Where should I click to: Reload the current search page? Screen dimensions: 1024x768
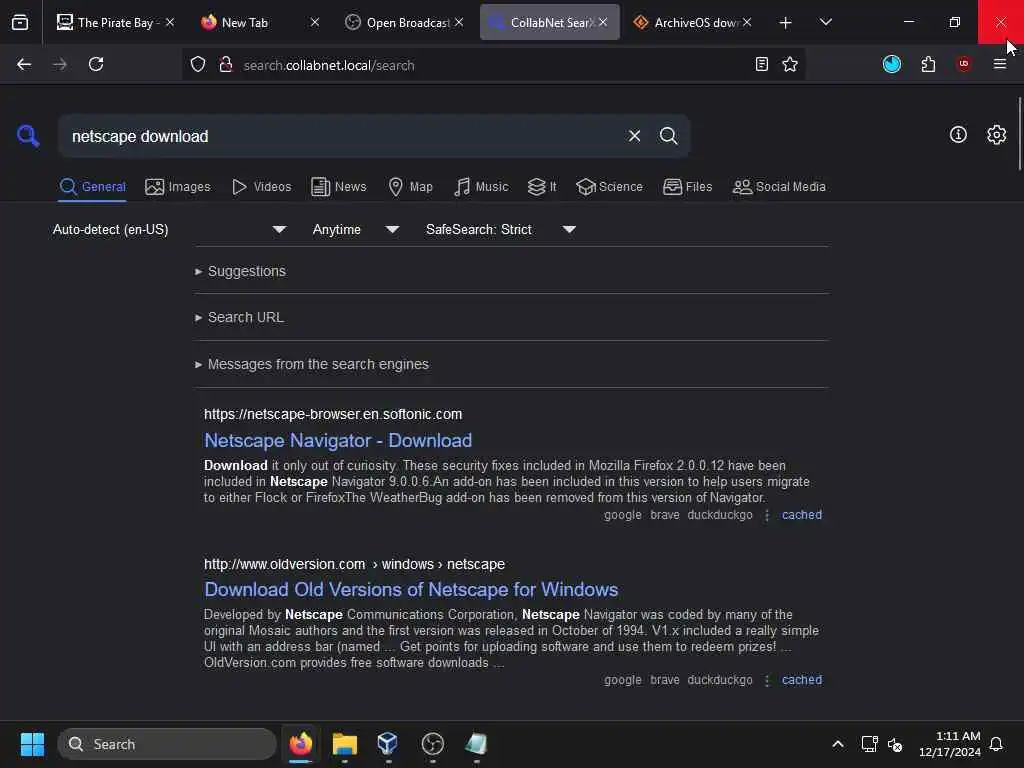click(x=96, y=65)
